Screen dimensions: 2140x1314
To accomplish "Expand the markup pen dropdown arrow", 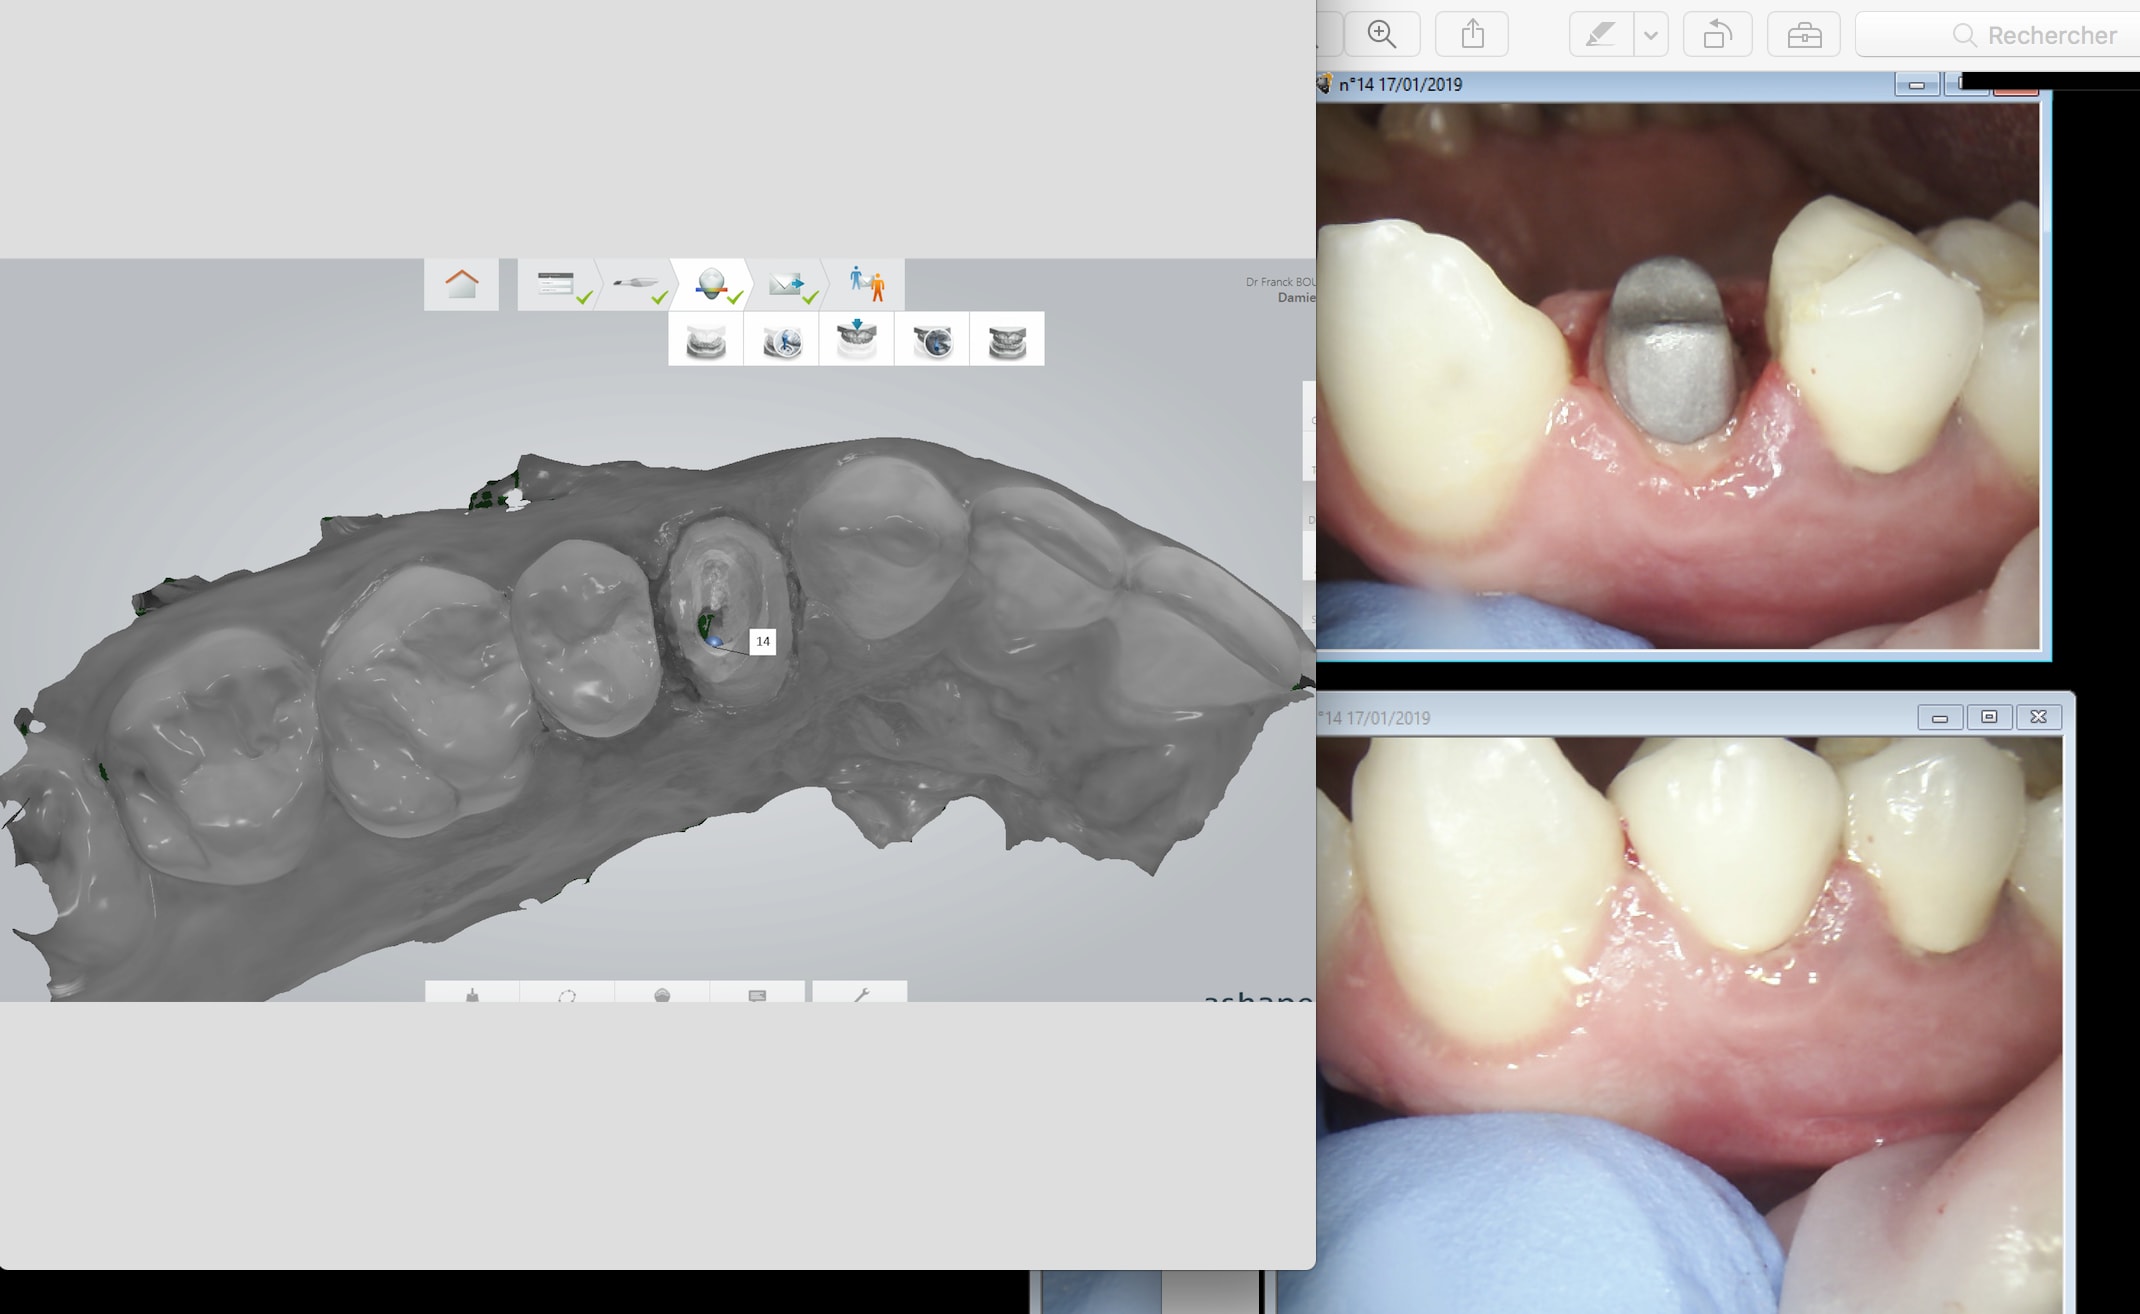I will 1651,35.
